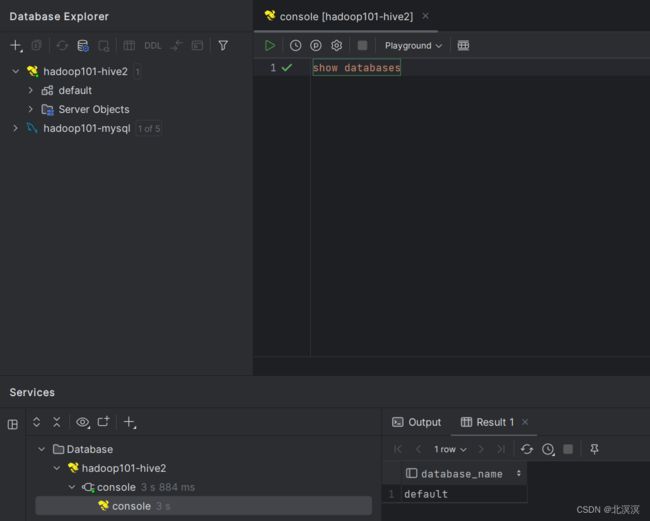Click the Duplicate data source icon
The height and width of the screenshot is (521, 650).
(x=36, y=45)
